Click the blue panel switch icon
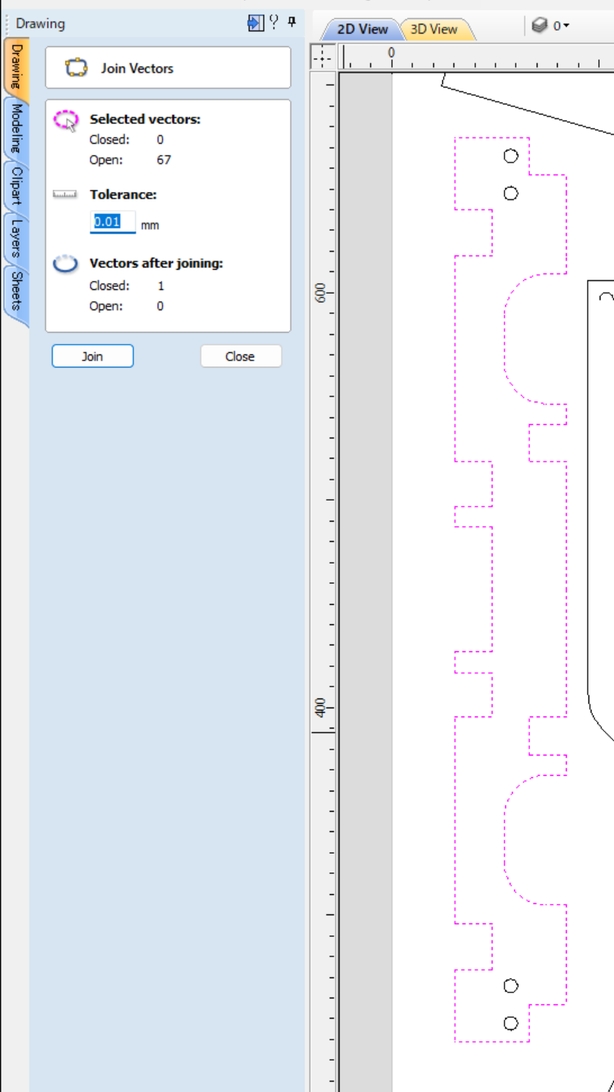Viewport: 614px width, 1092px height. pyautogui.click(x=255, y=23)
